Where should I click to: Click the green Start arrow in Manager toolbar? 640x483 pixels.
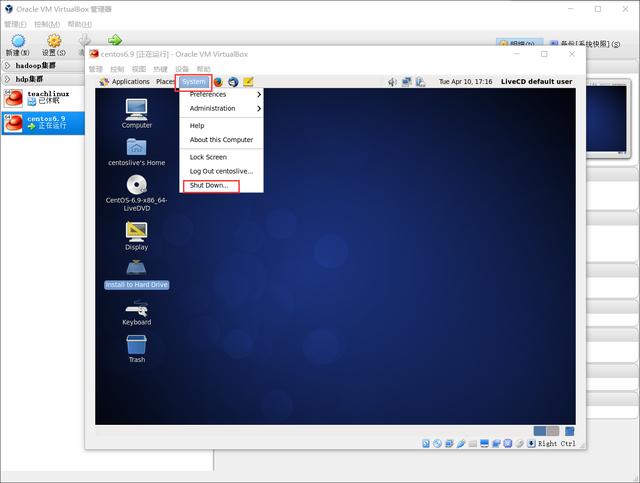click(x=115, y=40)
